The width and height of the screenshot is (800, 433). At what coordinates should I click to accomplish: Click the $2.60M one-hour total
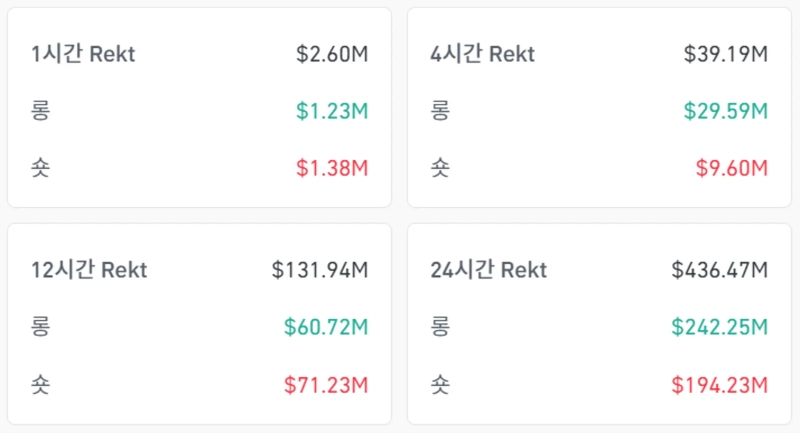tap(332, 54)
